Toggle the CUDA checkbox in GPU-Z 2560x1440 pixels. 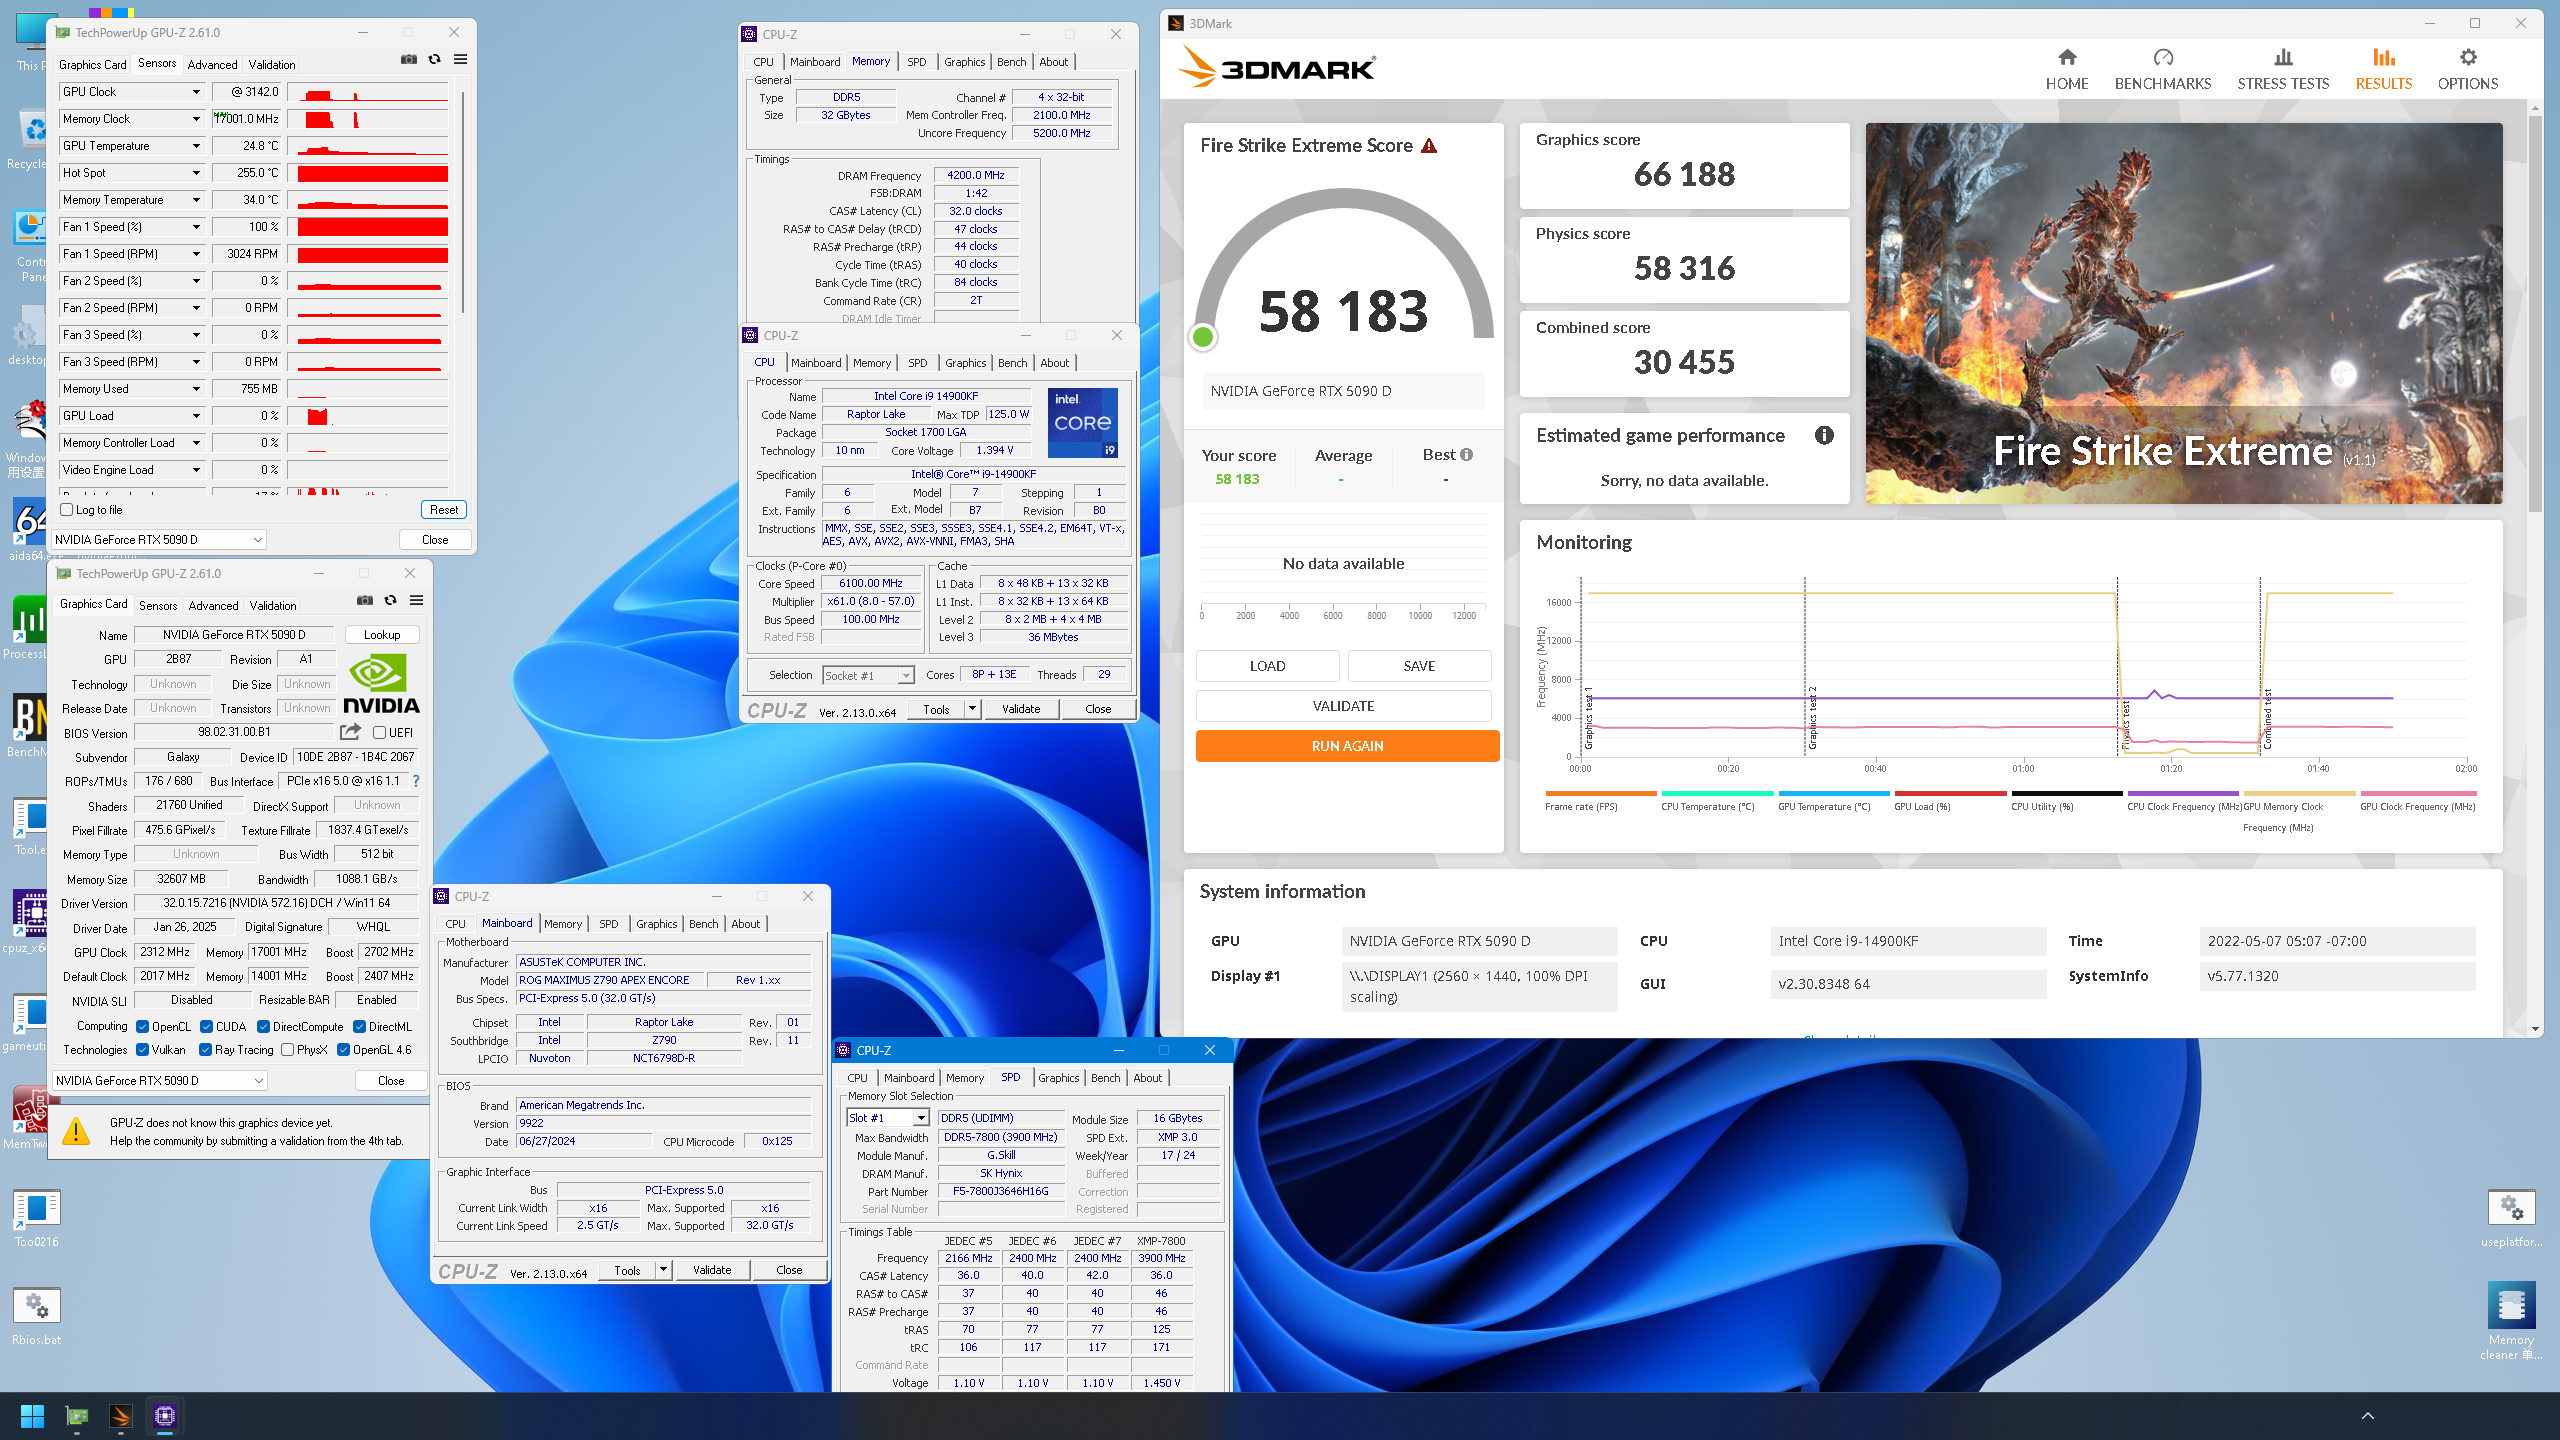206,1027
